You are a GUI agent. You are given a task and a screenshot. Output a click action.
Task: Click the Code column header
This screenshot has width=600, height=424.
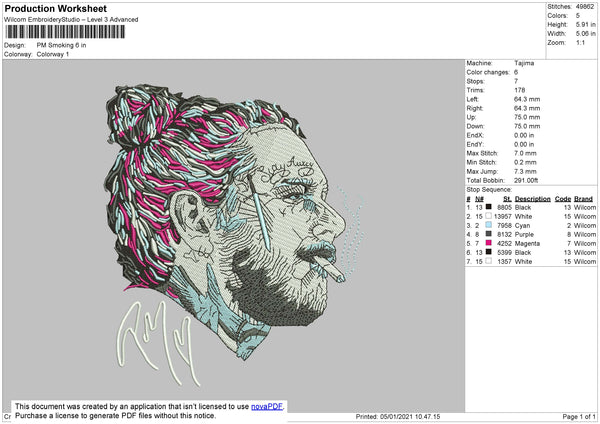tap(562, 199)
